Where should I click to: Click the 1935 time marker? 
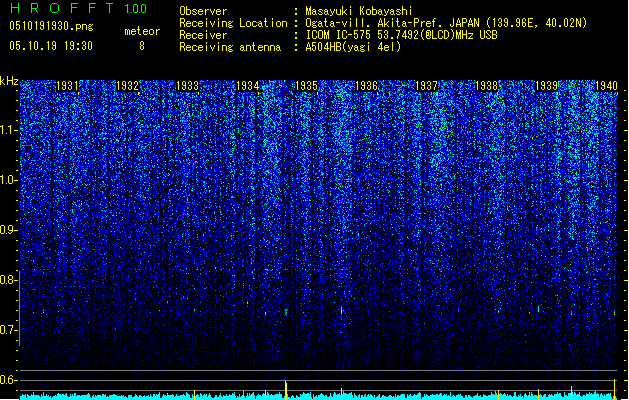[306, 86]
